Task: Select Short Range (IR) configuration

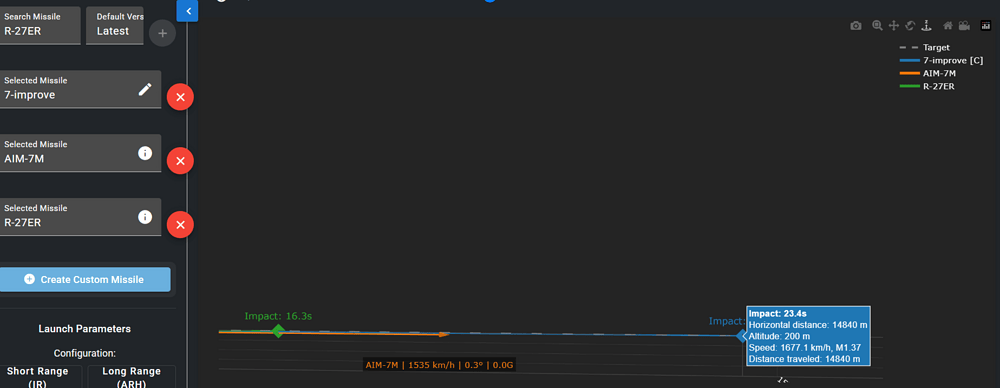Action: tap(38, 377)
